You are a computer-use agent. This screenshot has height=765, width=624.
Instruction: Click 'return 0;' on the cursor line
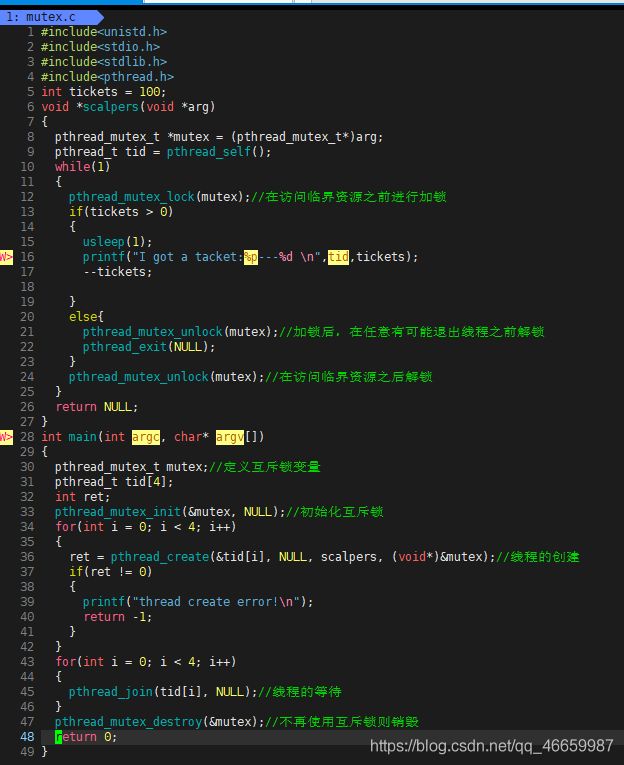(86, 737)
